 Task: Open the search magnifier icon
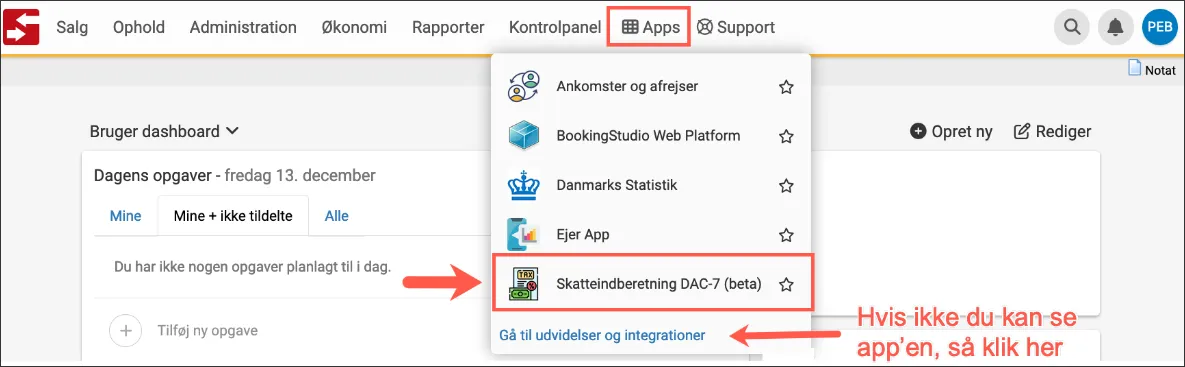tap(1072, 28)
